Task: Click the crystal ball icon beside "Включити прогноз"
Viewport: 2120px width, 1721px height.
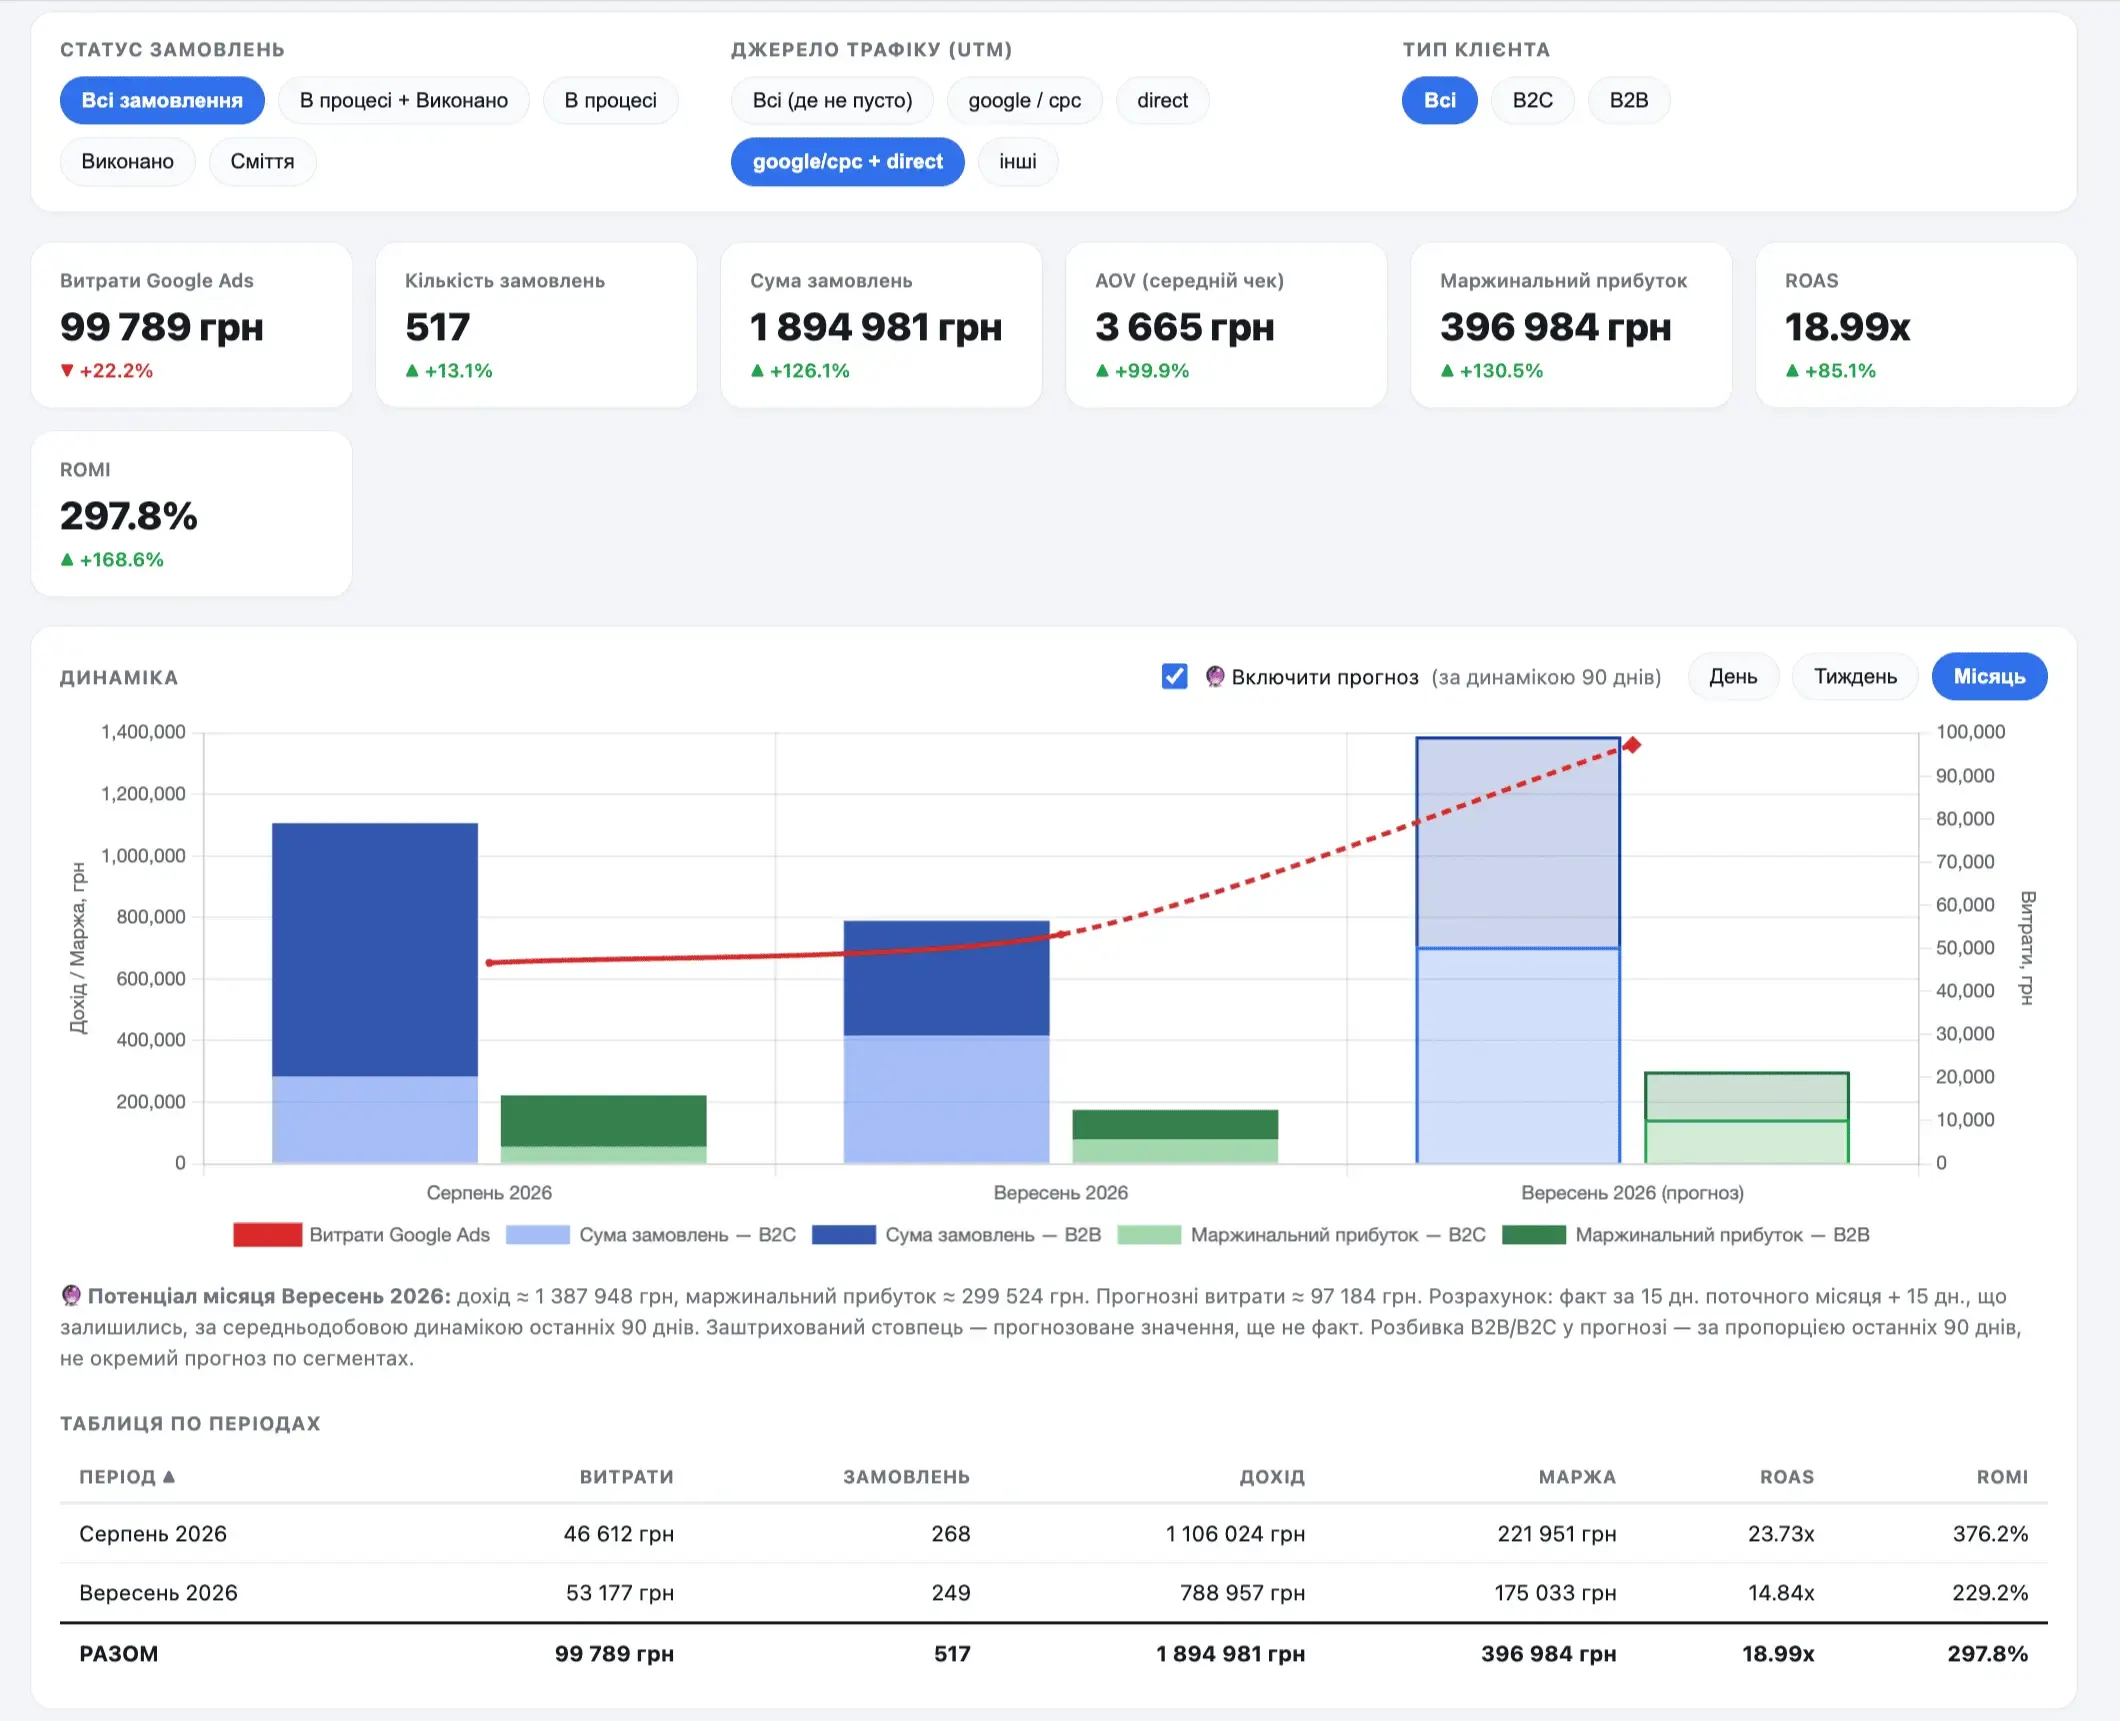Action: [x=1215, y=677]
